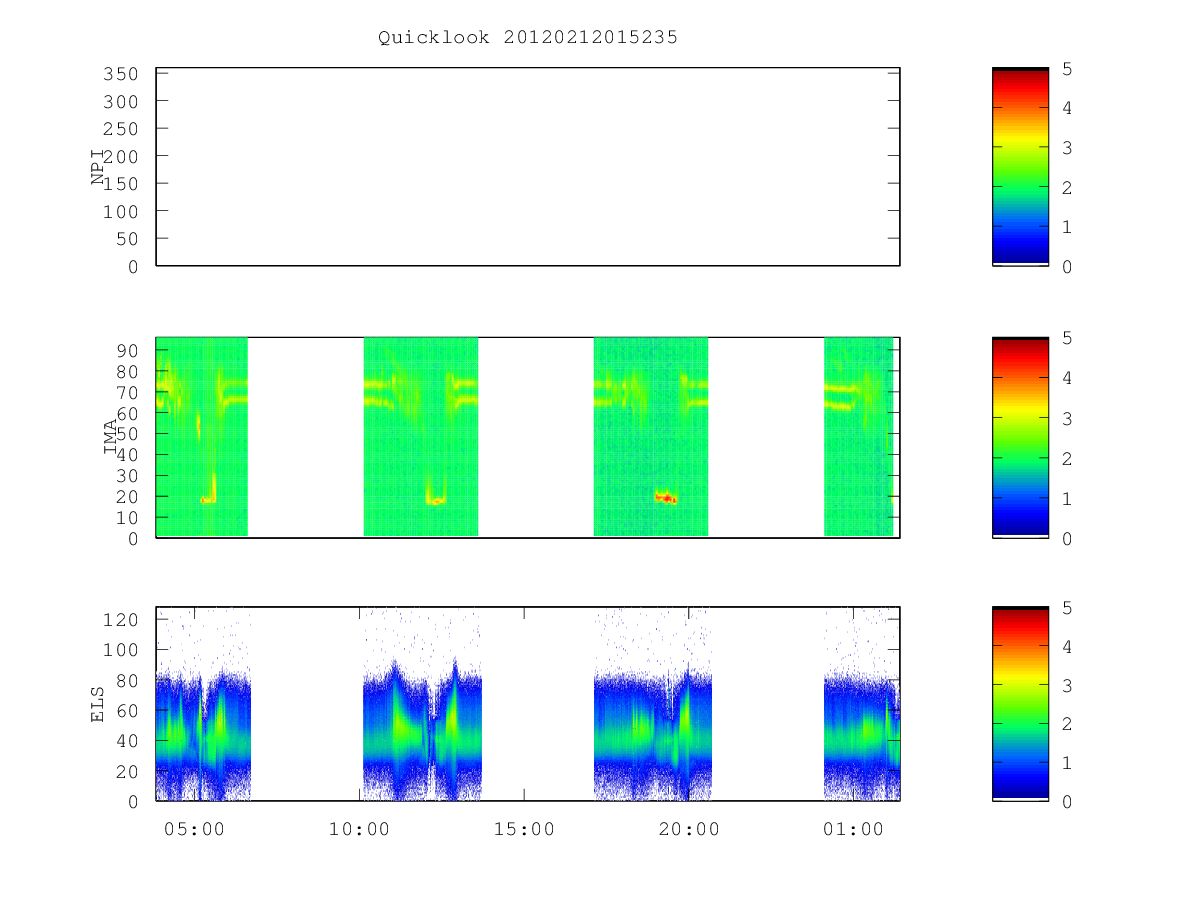Click the IMA data block after 10:00
The width and height of the screenshot is (1200, 900).
pos(420,437)
